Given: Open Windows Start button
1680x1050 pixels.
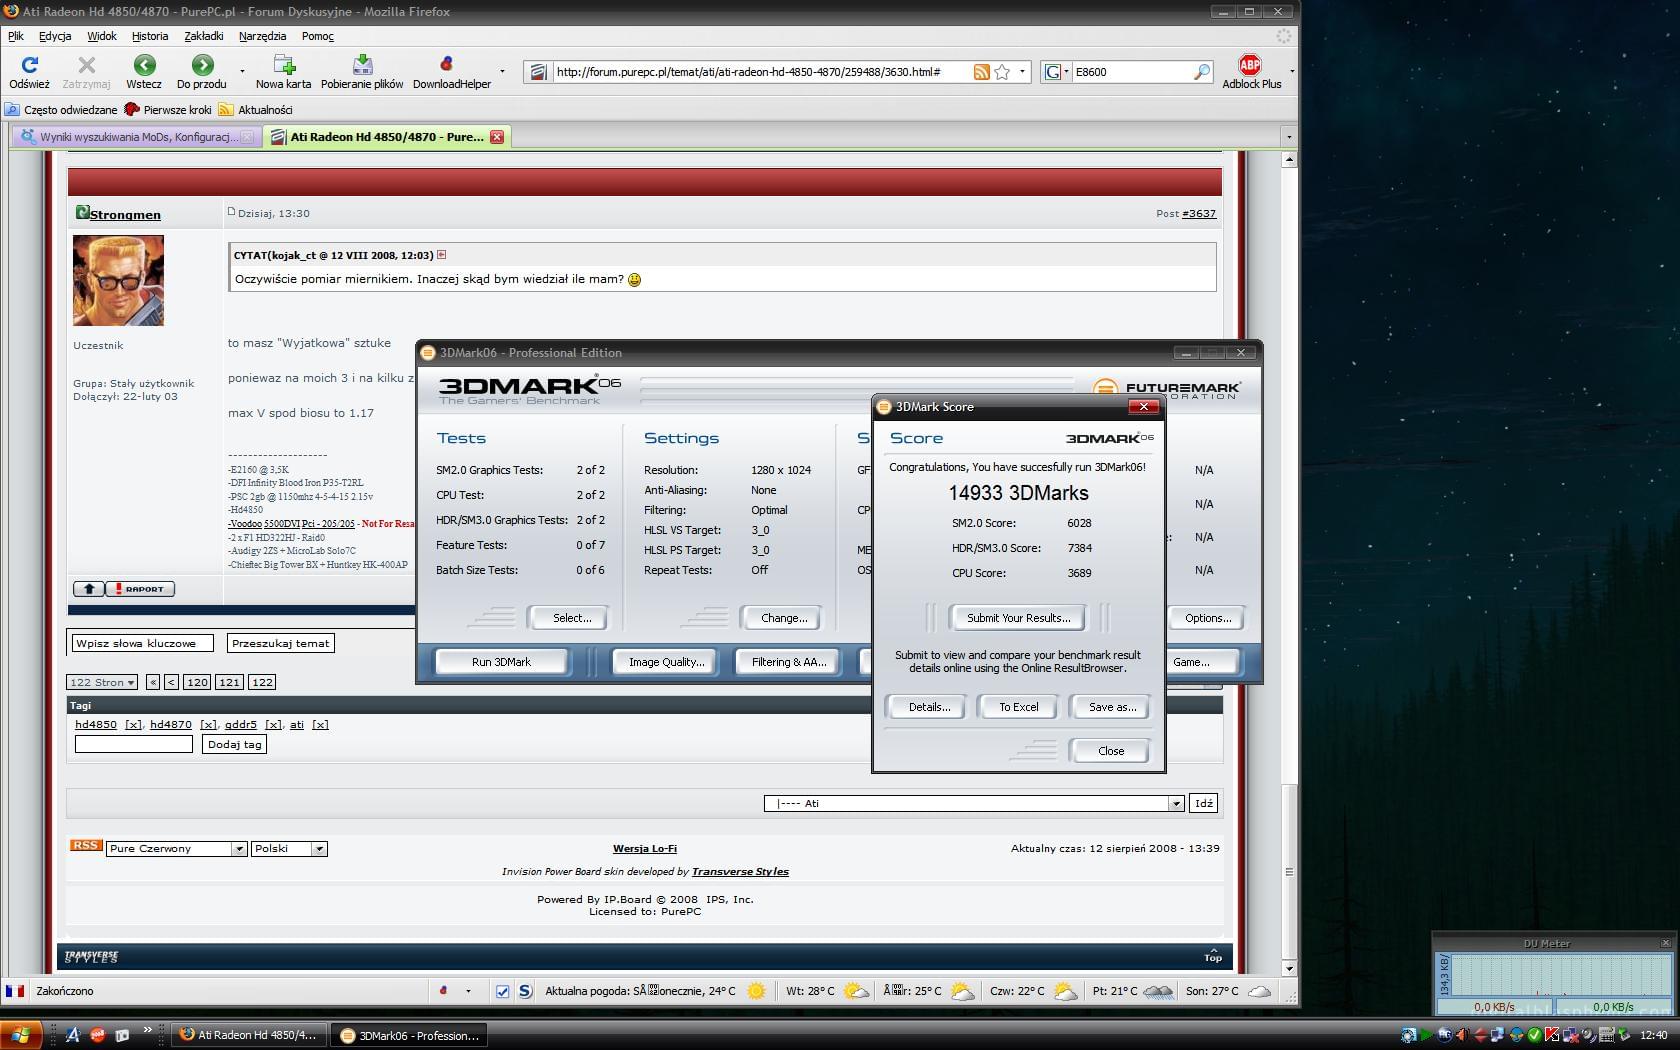Looking at the screenshot, I should (x=20, y=1035).
